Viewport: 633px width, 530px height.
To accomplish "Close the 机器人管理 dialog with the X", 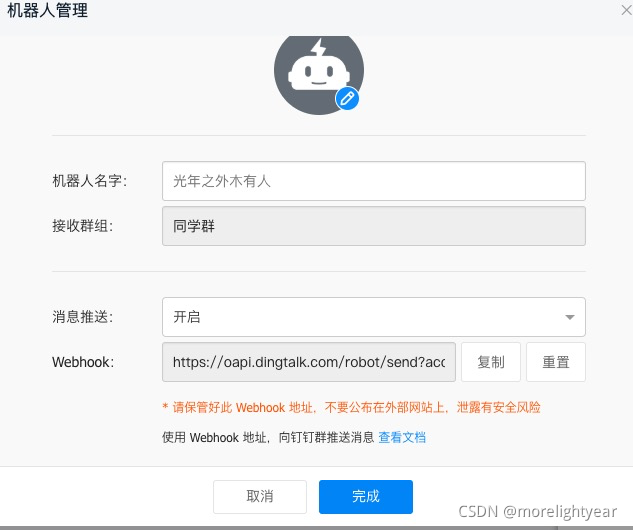I will pyautogui.click(x=627, y=10).
